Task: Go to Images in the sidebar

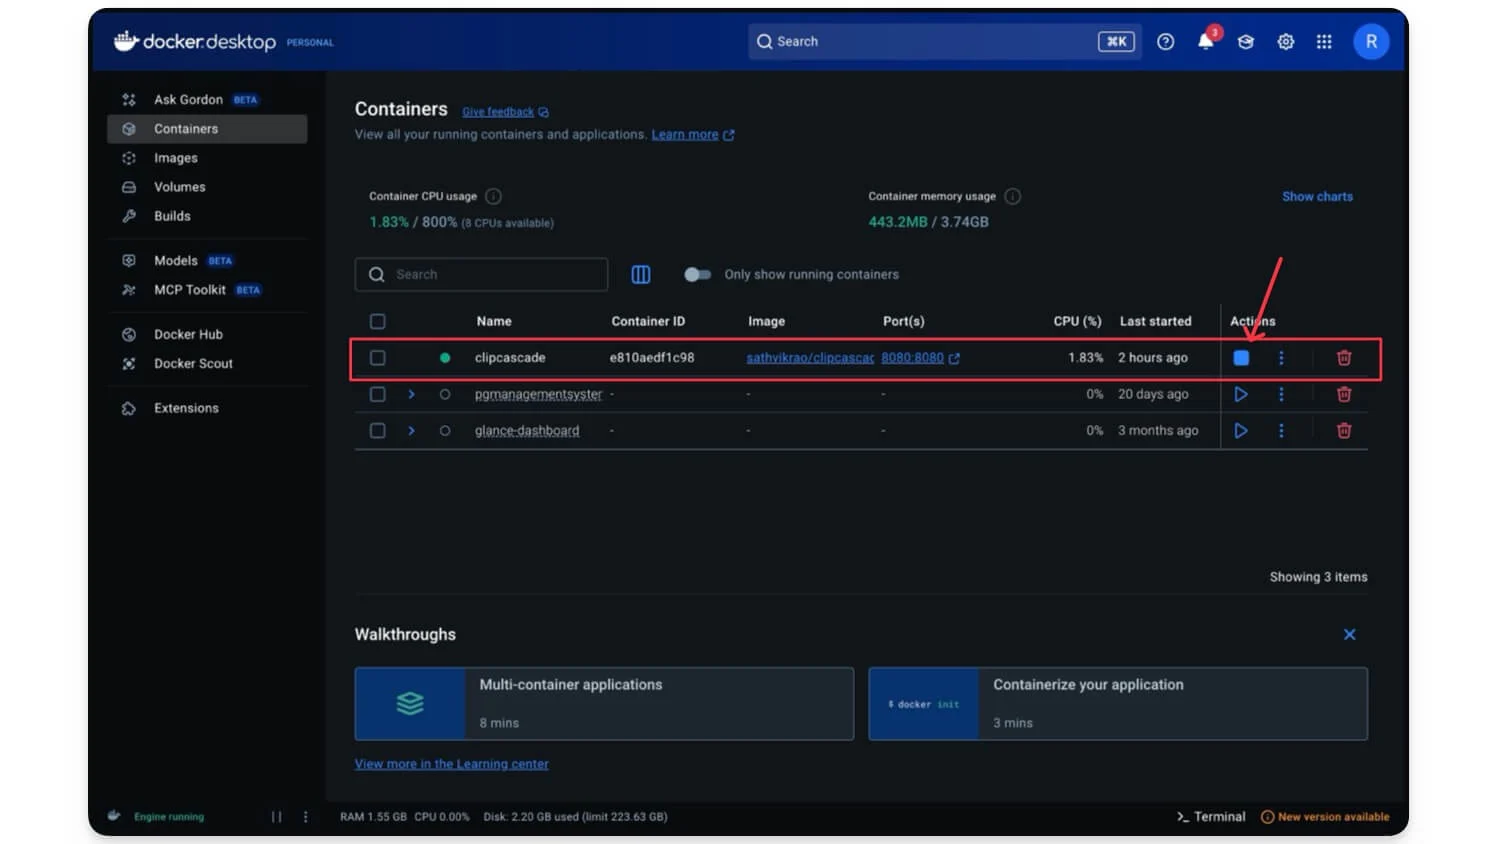Action: (x=176, y=158)
